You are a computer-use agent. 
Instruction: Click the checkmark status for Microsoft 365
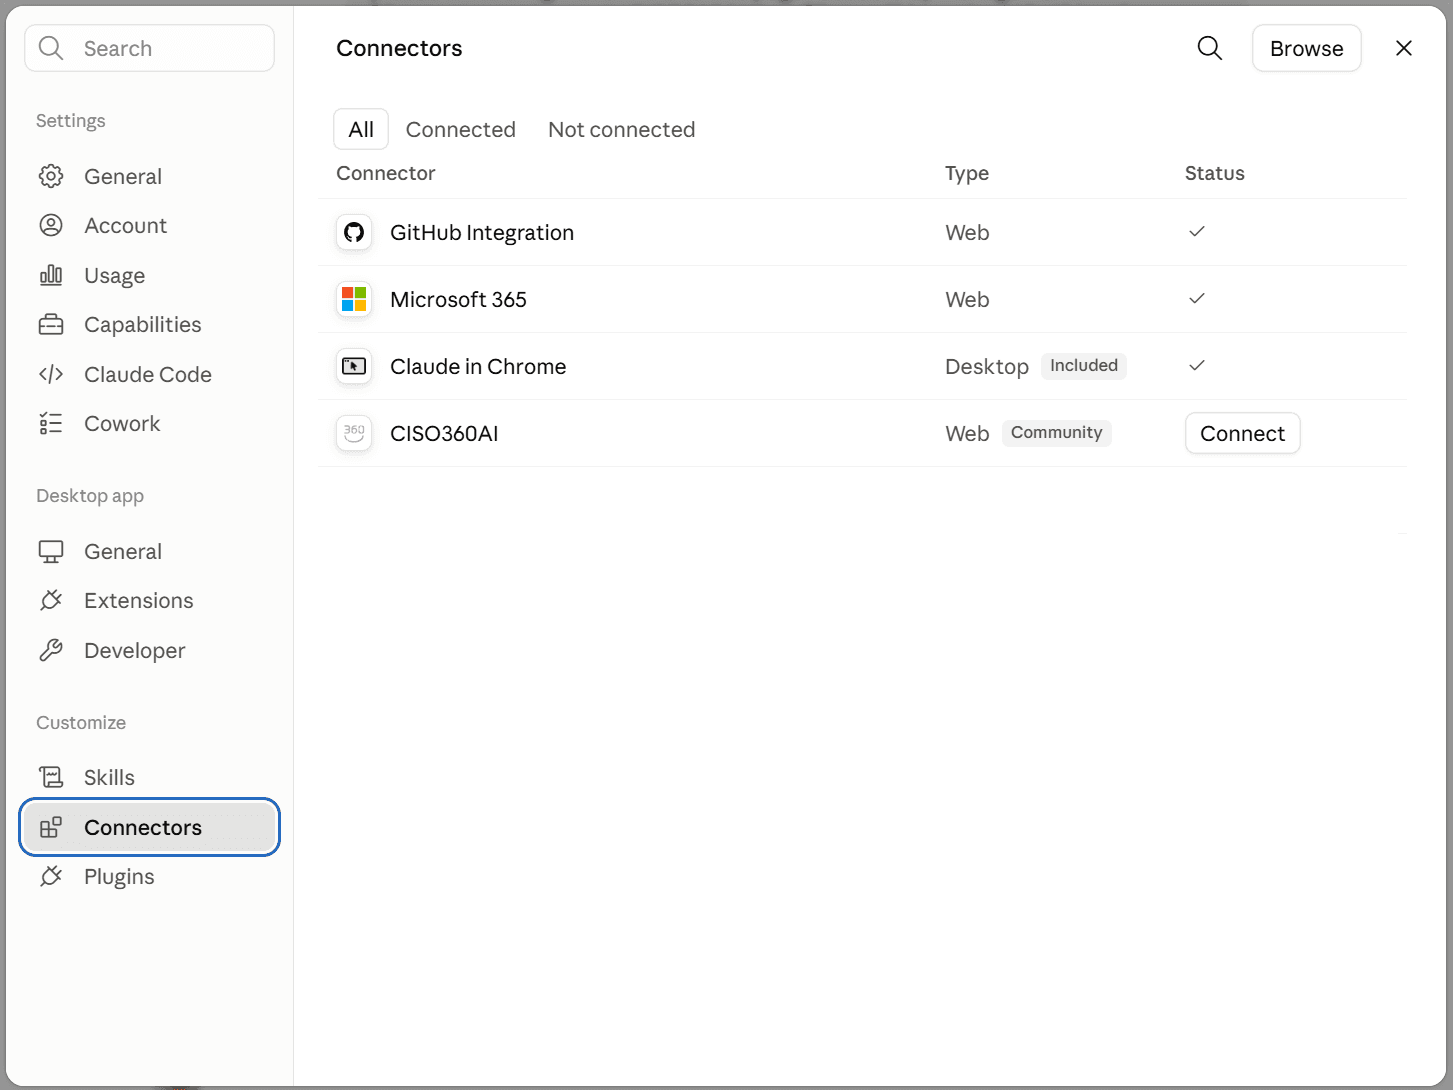[1197, 298]
